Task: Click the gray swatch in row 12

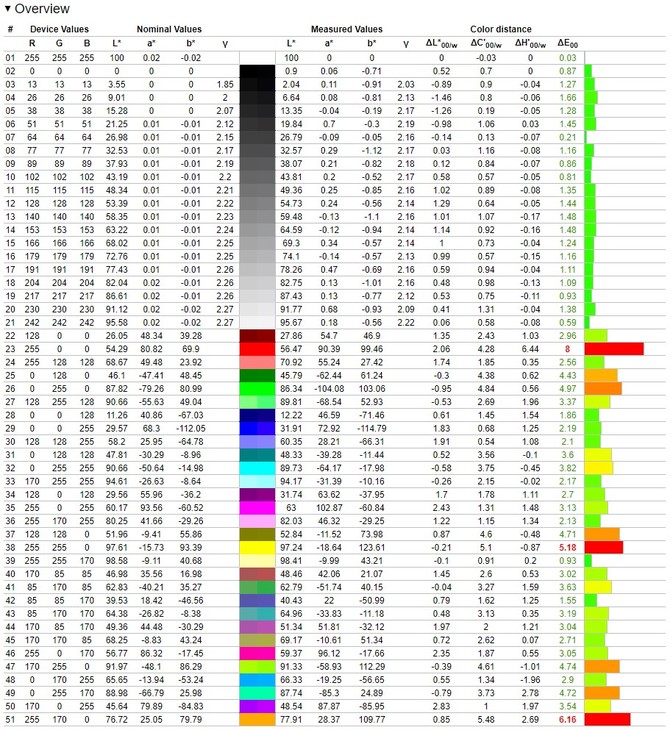Action: point(257,203)
